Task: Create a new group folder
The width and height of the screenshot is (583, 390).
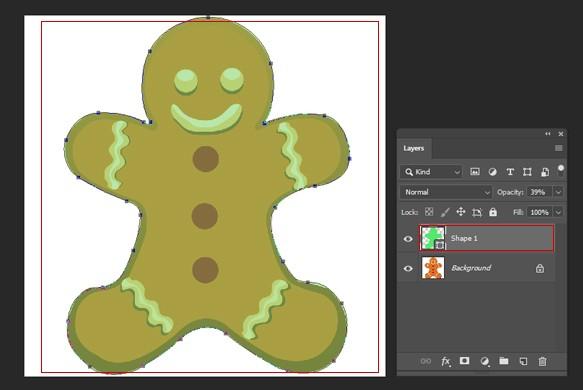Action: pyautogui.click(x=504, y=361)
